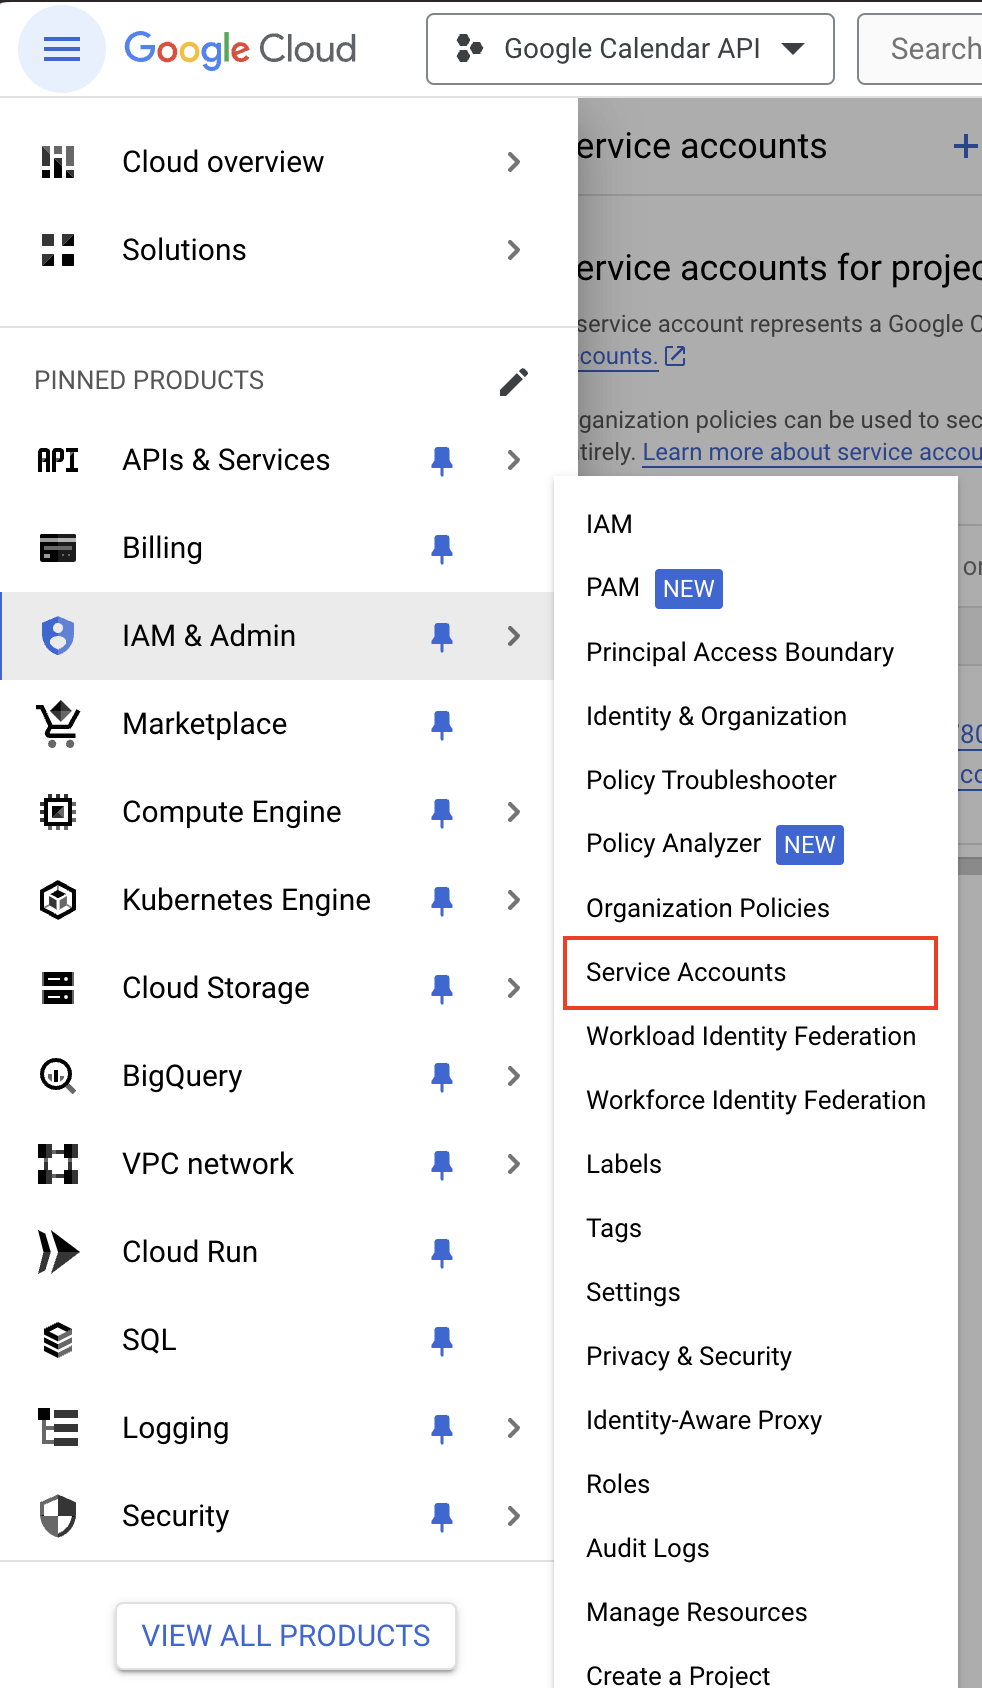The width and height of the screenshot is (982, 1688).
Task: Expand the Logging submenu arrow
Action: coord(514,1428)
